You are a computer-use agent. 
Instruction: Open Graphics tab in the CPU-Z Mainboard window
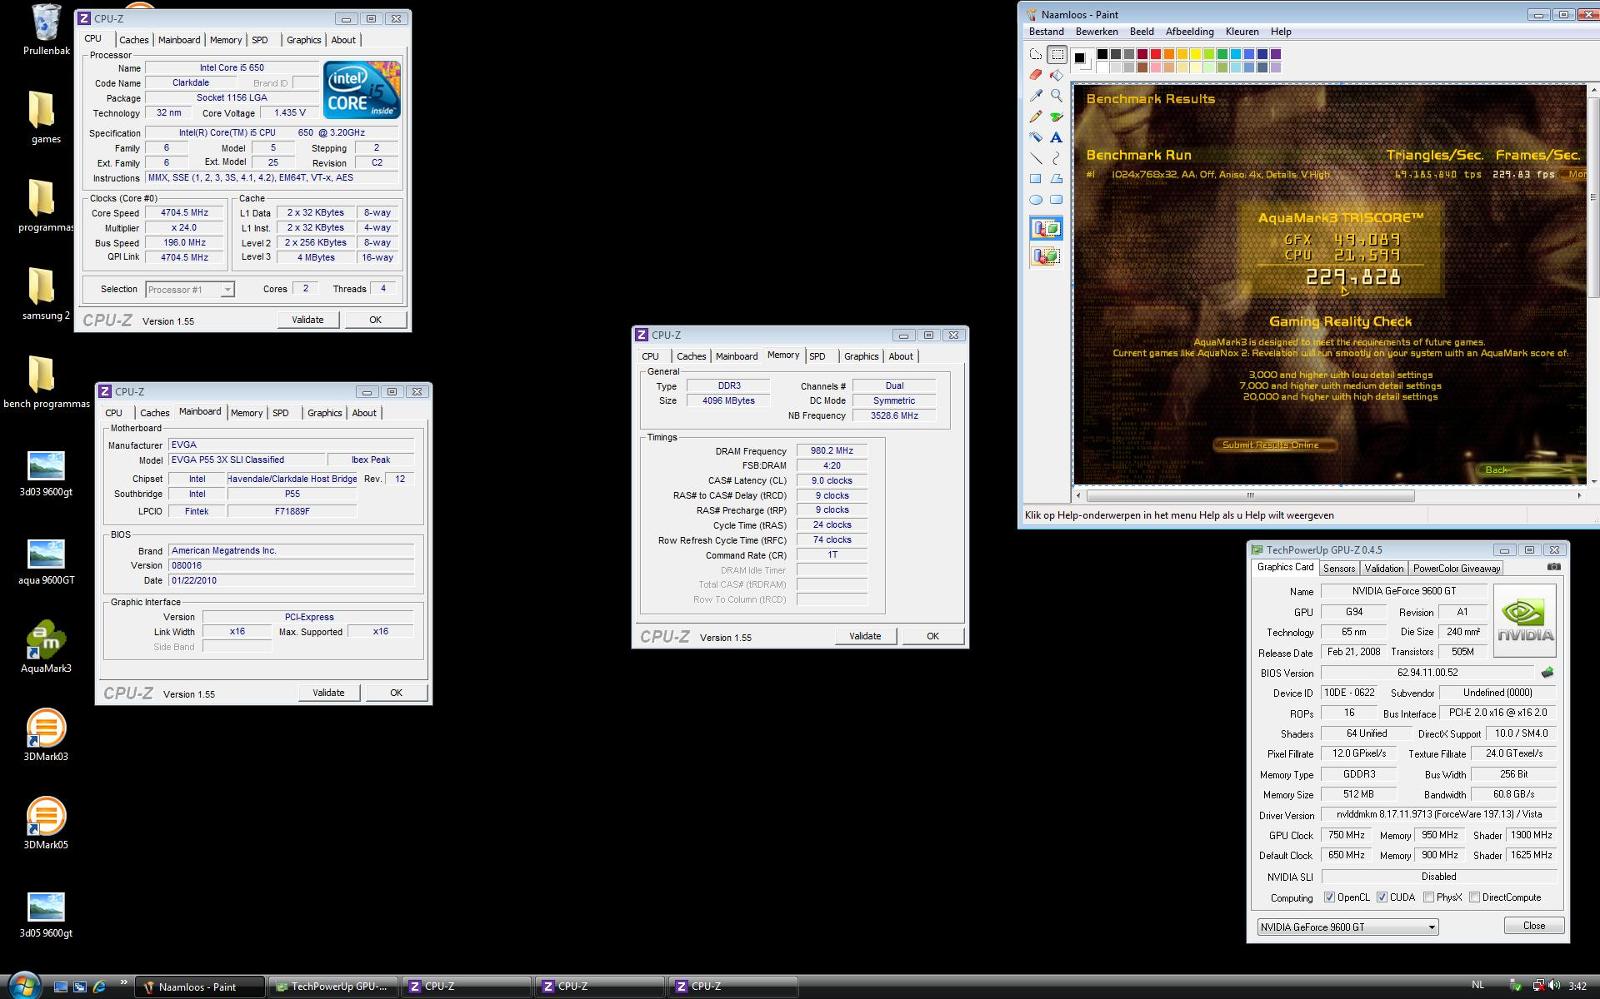coord(324,413)
